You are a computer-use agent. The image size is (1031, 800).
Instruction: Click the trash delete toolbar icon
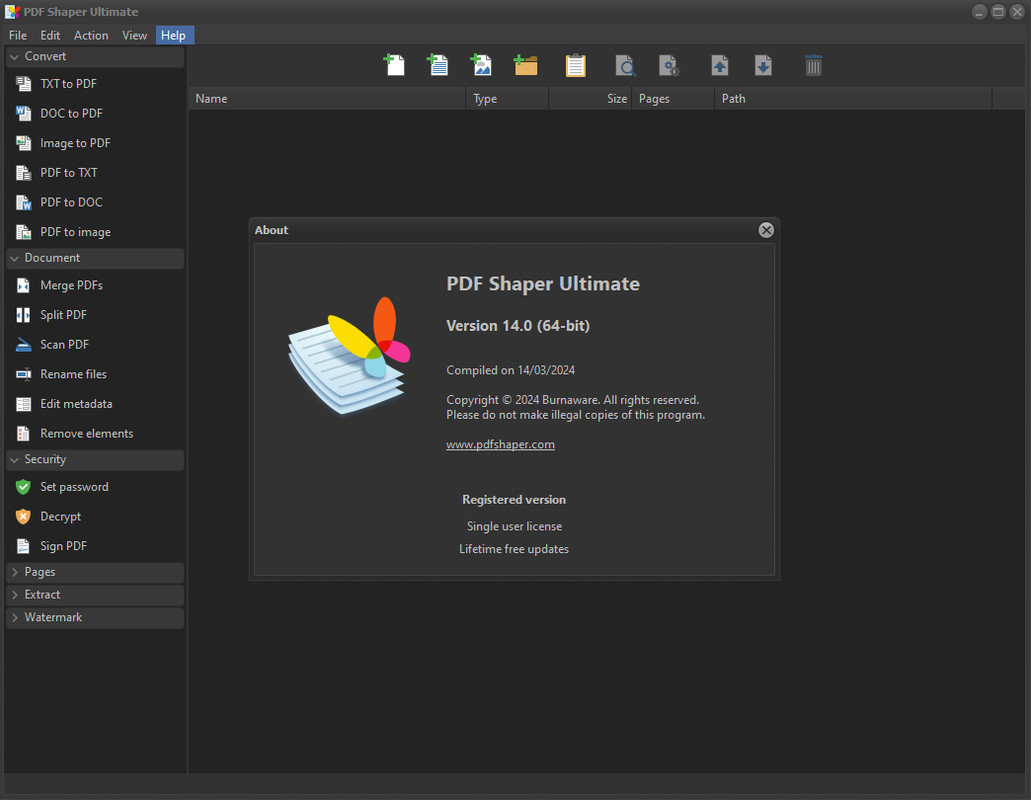pos(813,65)
